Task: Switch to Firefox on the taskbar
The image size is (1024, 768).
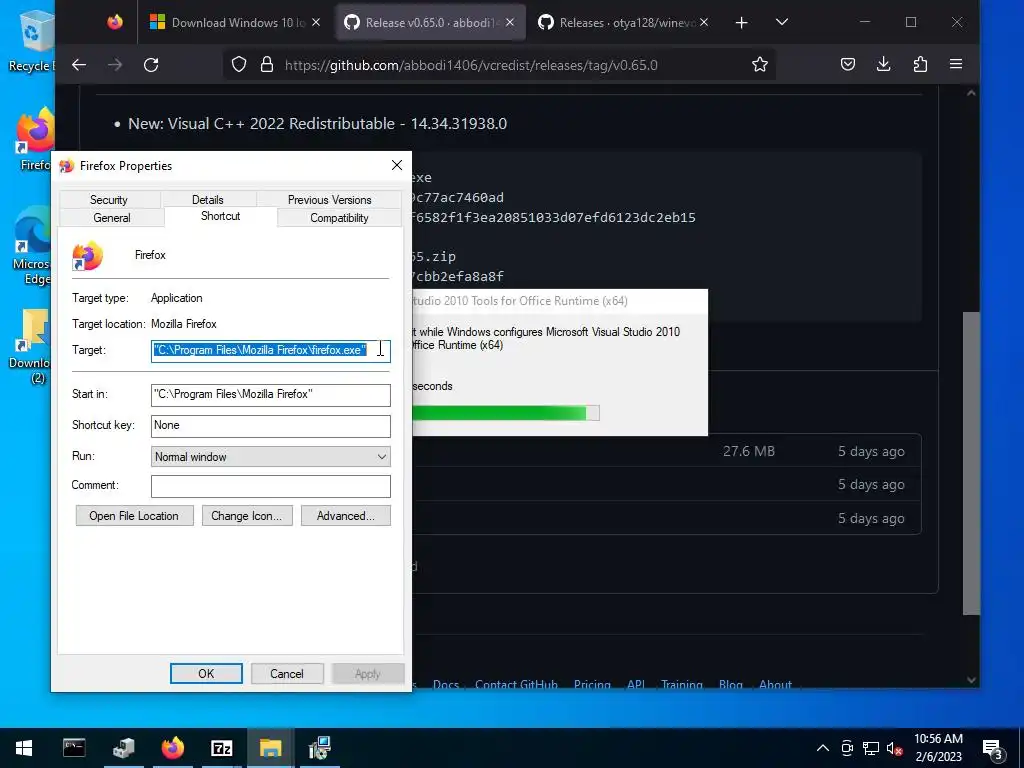Action: coord(172,748)
